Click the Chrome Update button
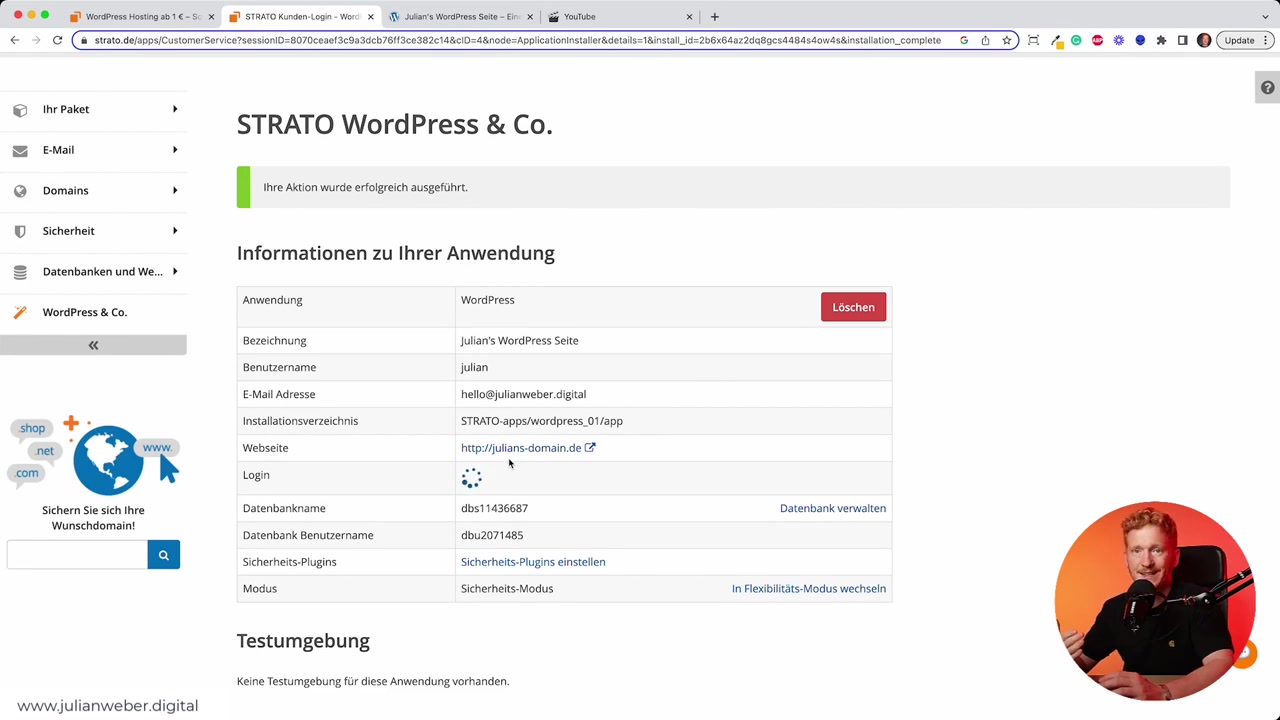The image size is (1280, 720). (1239, 40)
